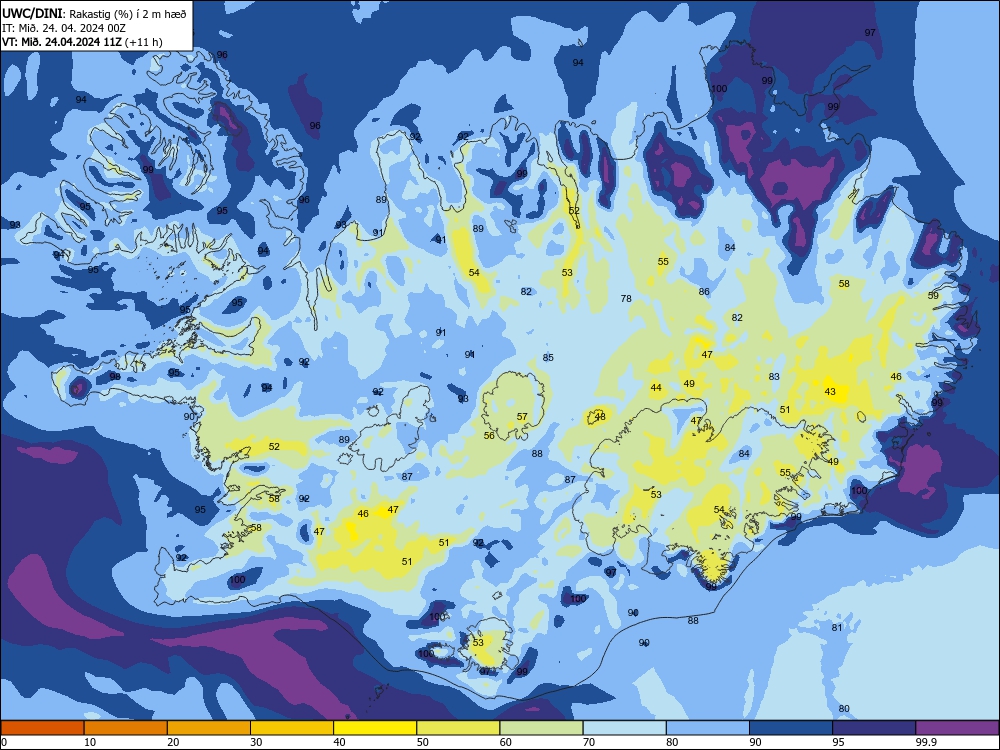Click the IT: Mið. 24. 04. 2024 00Z line
The width and height of the screenshot is (1000, 750).
pos(64,28)
